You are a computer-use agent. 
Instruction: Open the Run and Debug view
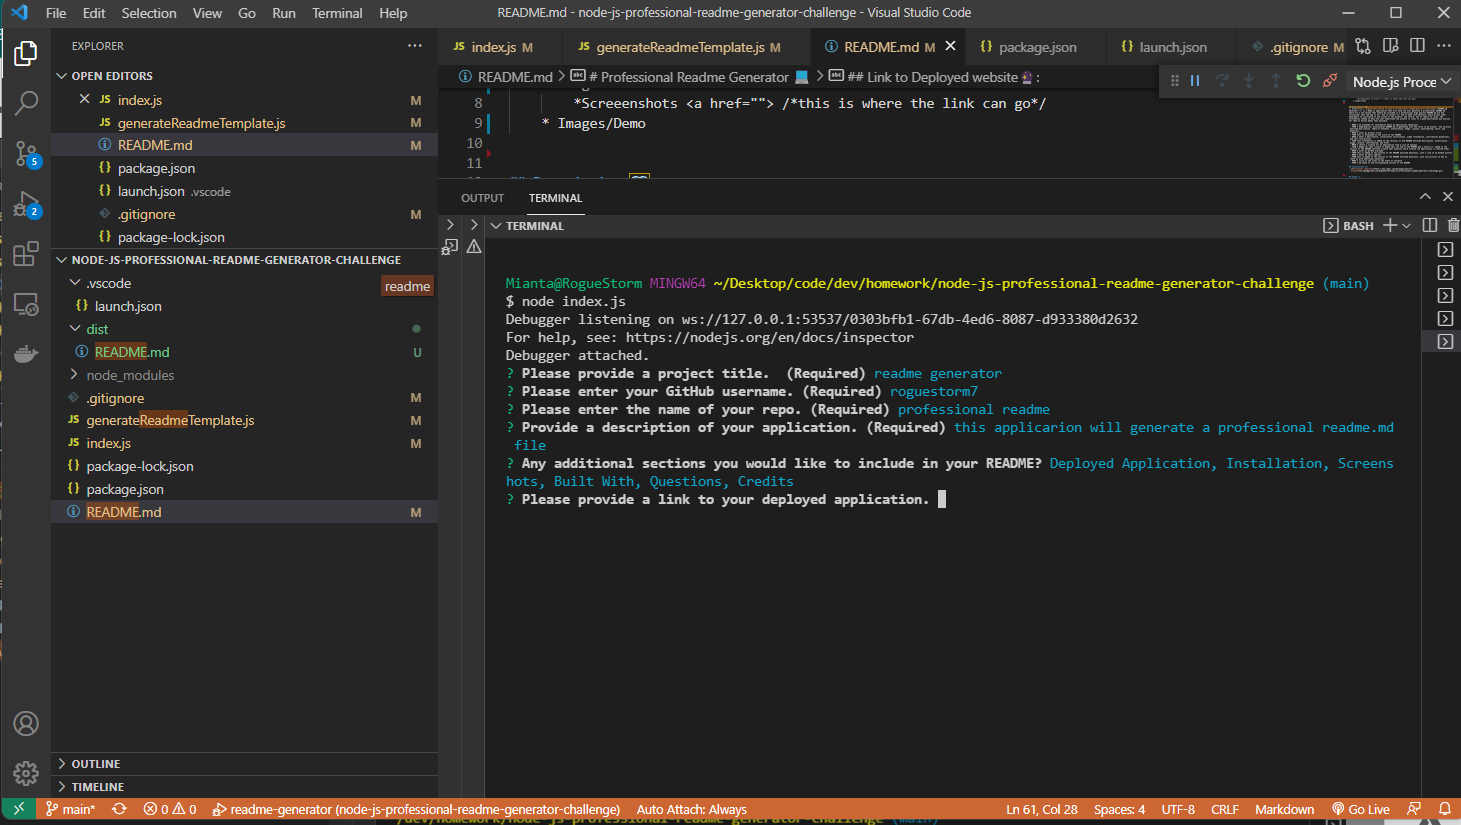tap(26, 204)
